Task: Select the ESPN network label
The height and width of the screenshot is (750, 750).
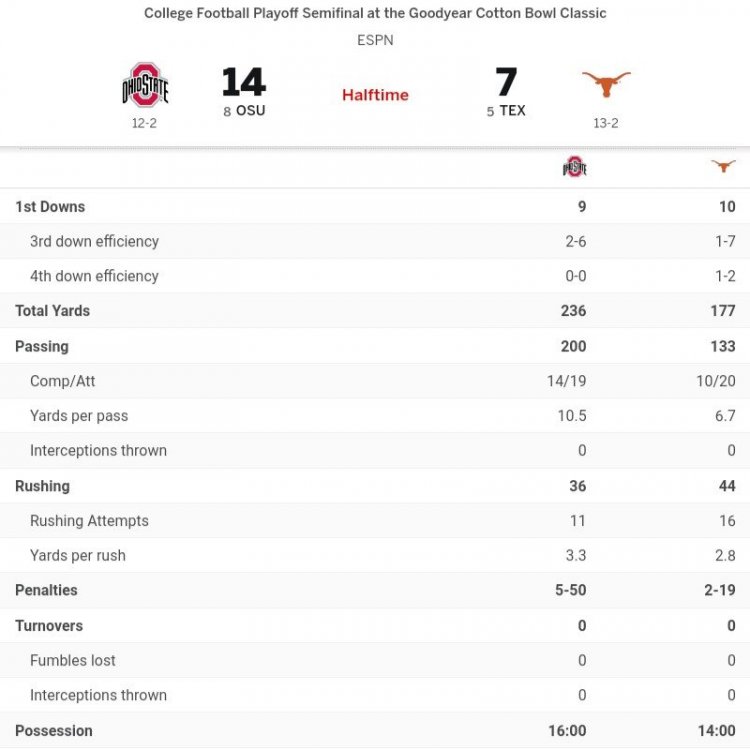Action: coord(375,41)
